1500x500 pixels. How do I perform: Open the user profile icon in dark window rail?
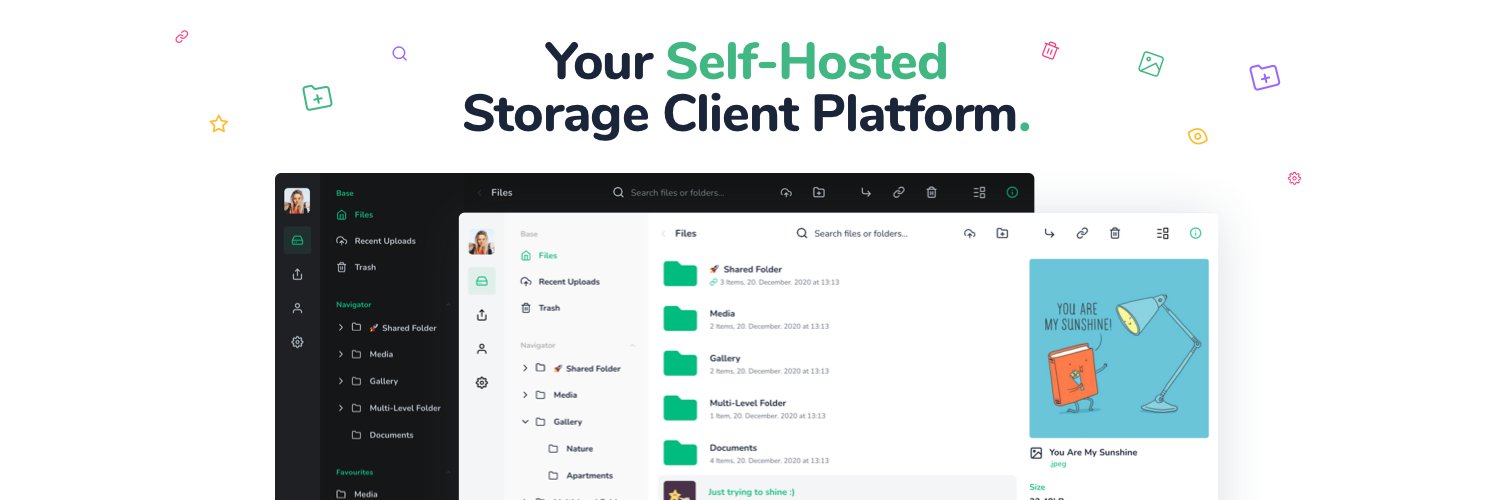(297, 308)
